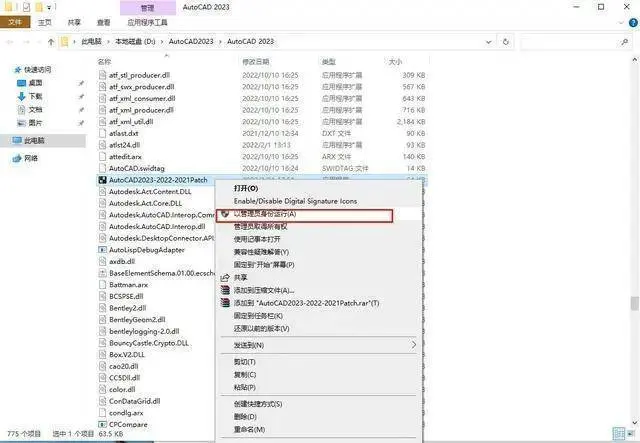640x443 pixels.
Task: Select the Battman.arx file
Action: pos(128,285)
